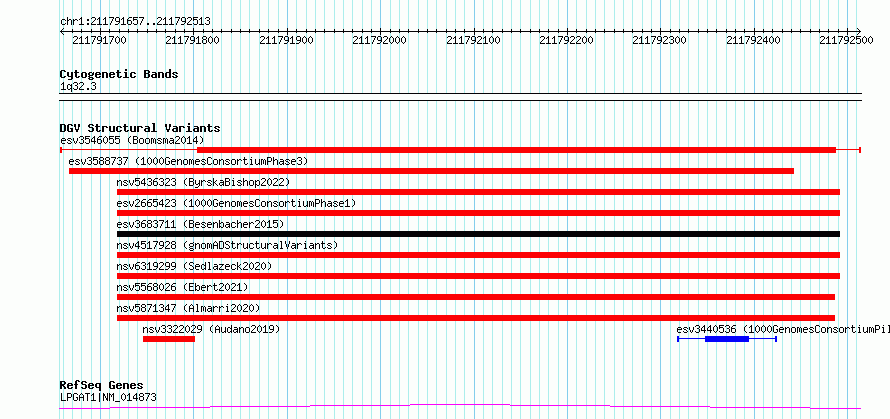Open esv2665423 (1000GenomesConsortiumPhase1) label
This screenshot has width=890, height=419.
(237, 203)
